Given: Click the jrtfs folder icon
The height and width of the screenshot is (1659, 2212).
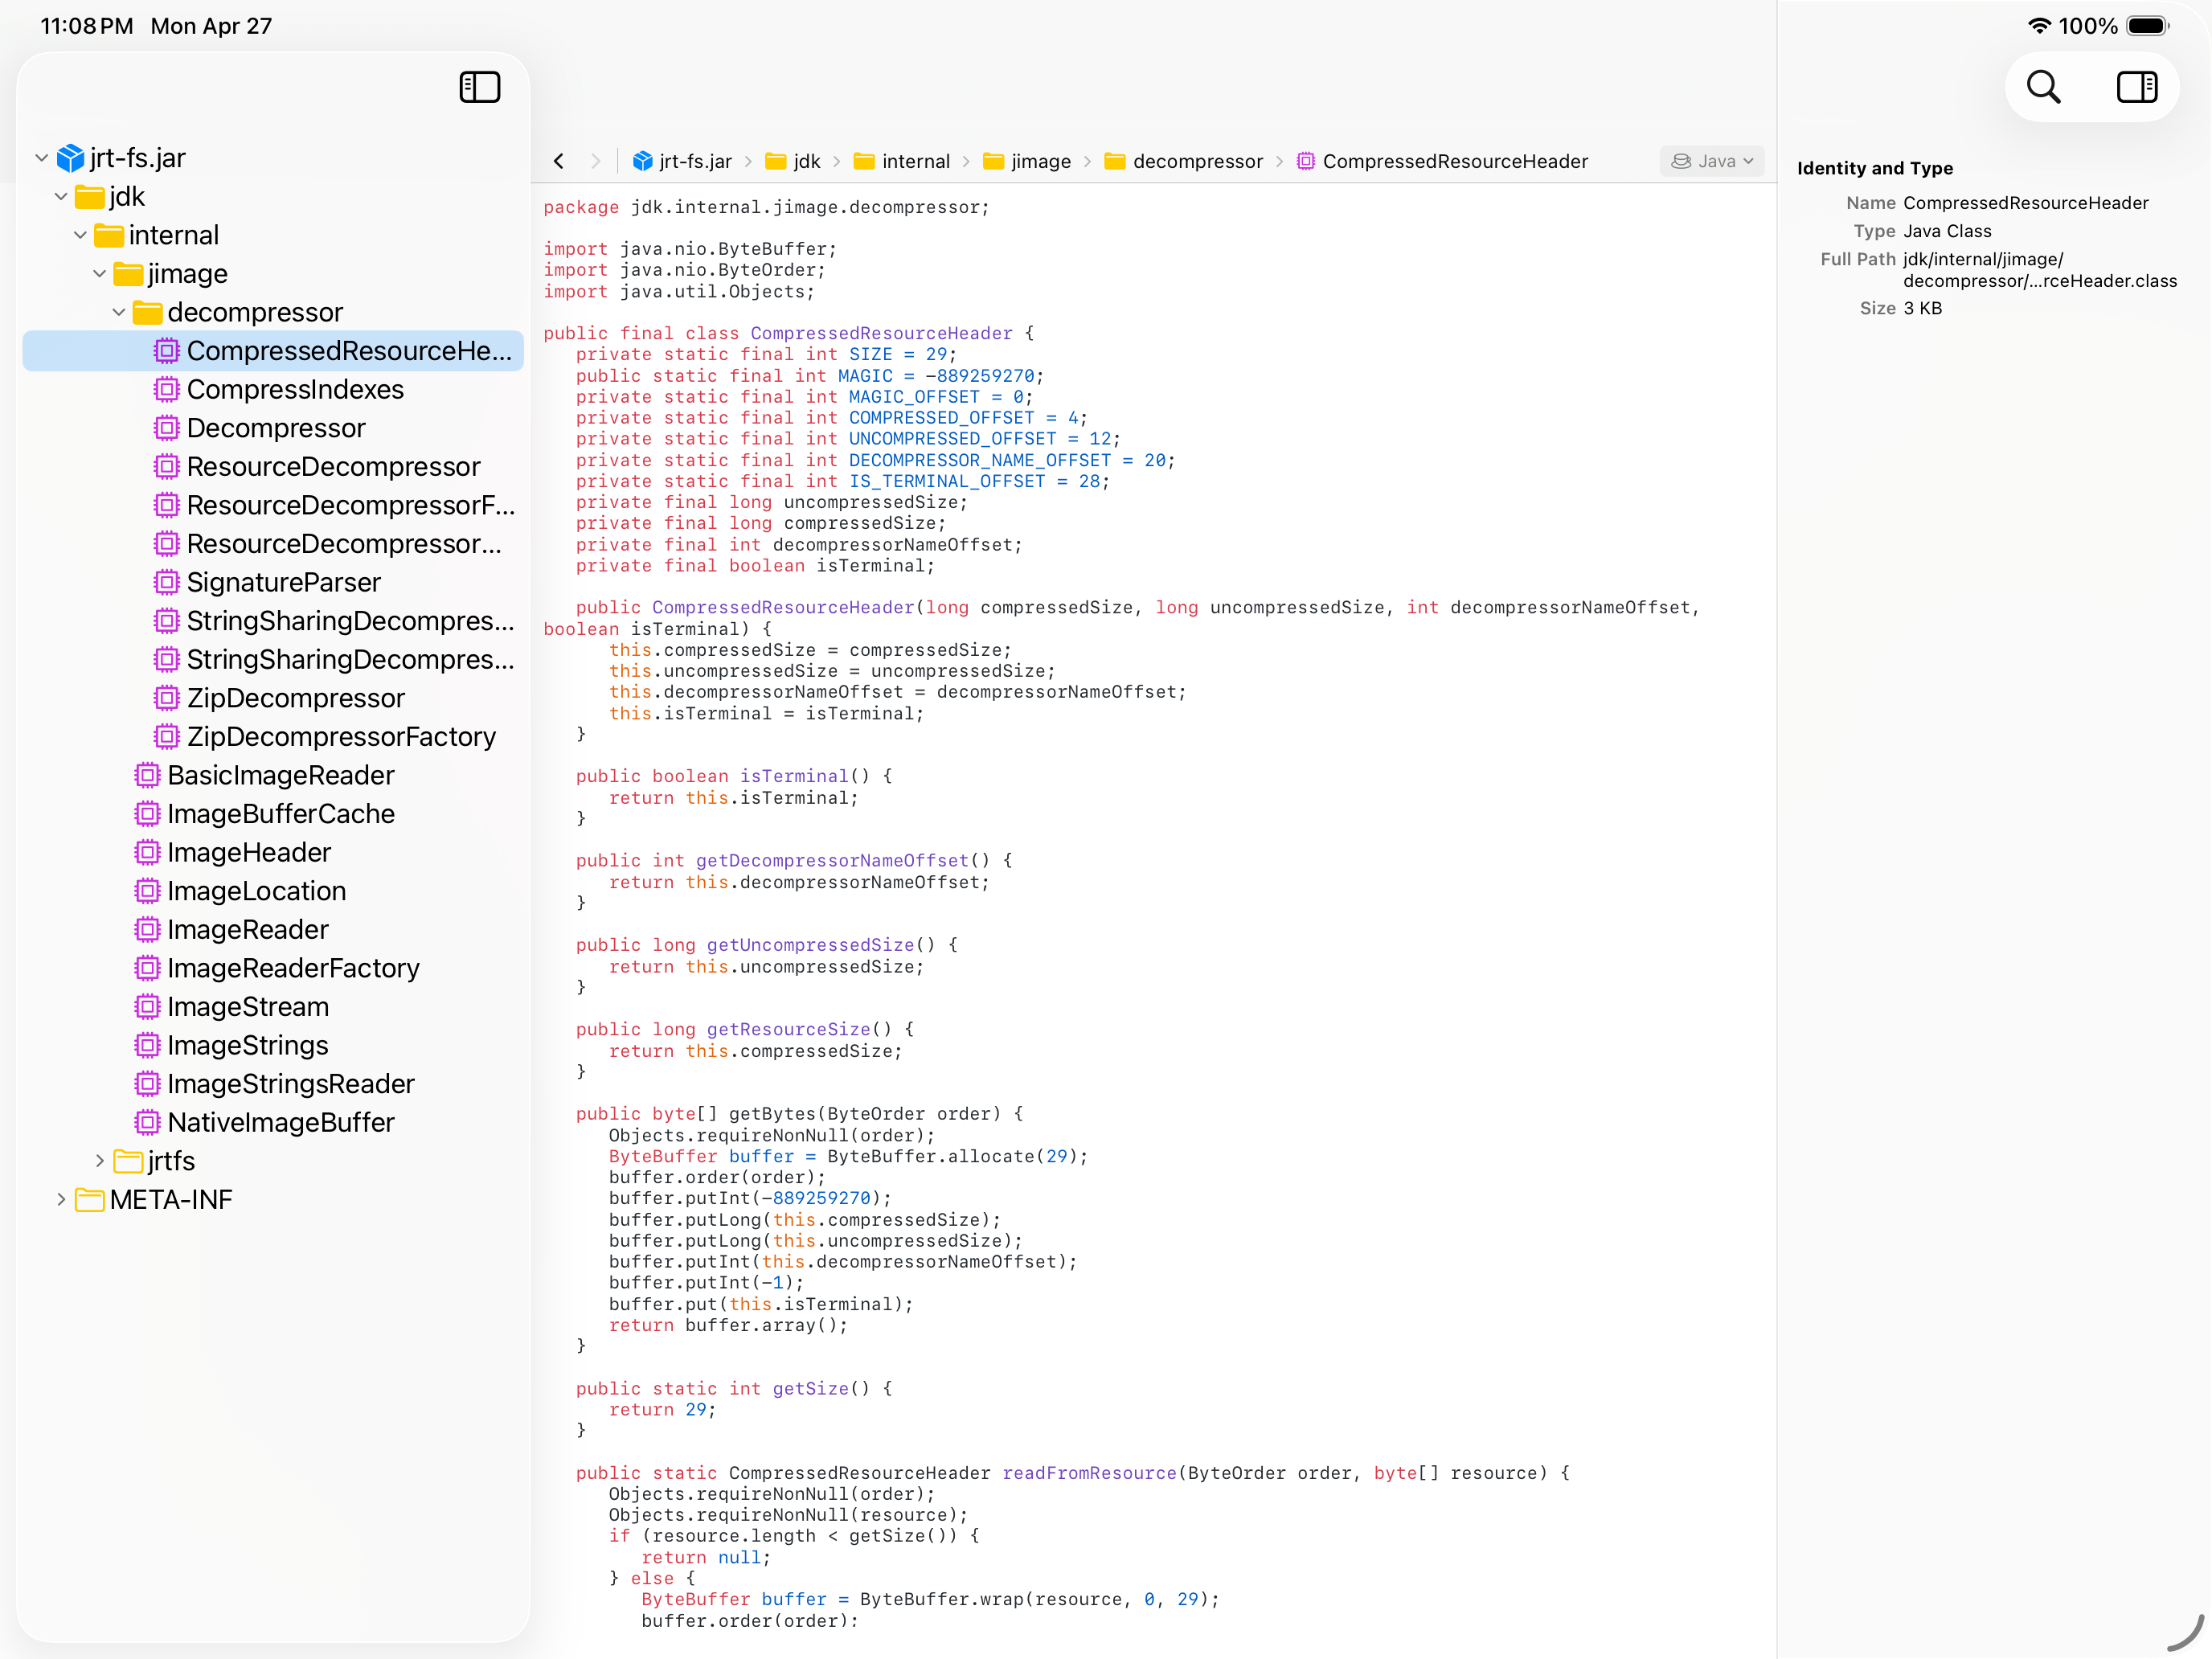Looking at the screenshot, I should 128,1160.
